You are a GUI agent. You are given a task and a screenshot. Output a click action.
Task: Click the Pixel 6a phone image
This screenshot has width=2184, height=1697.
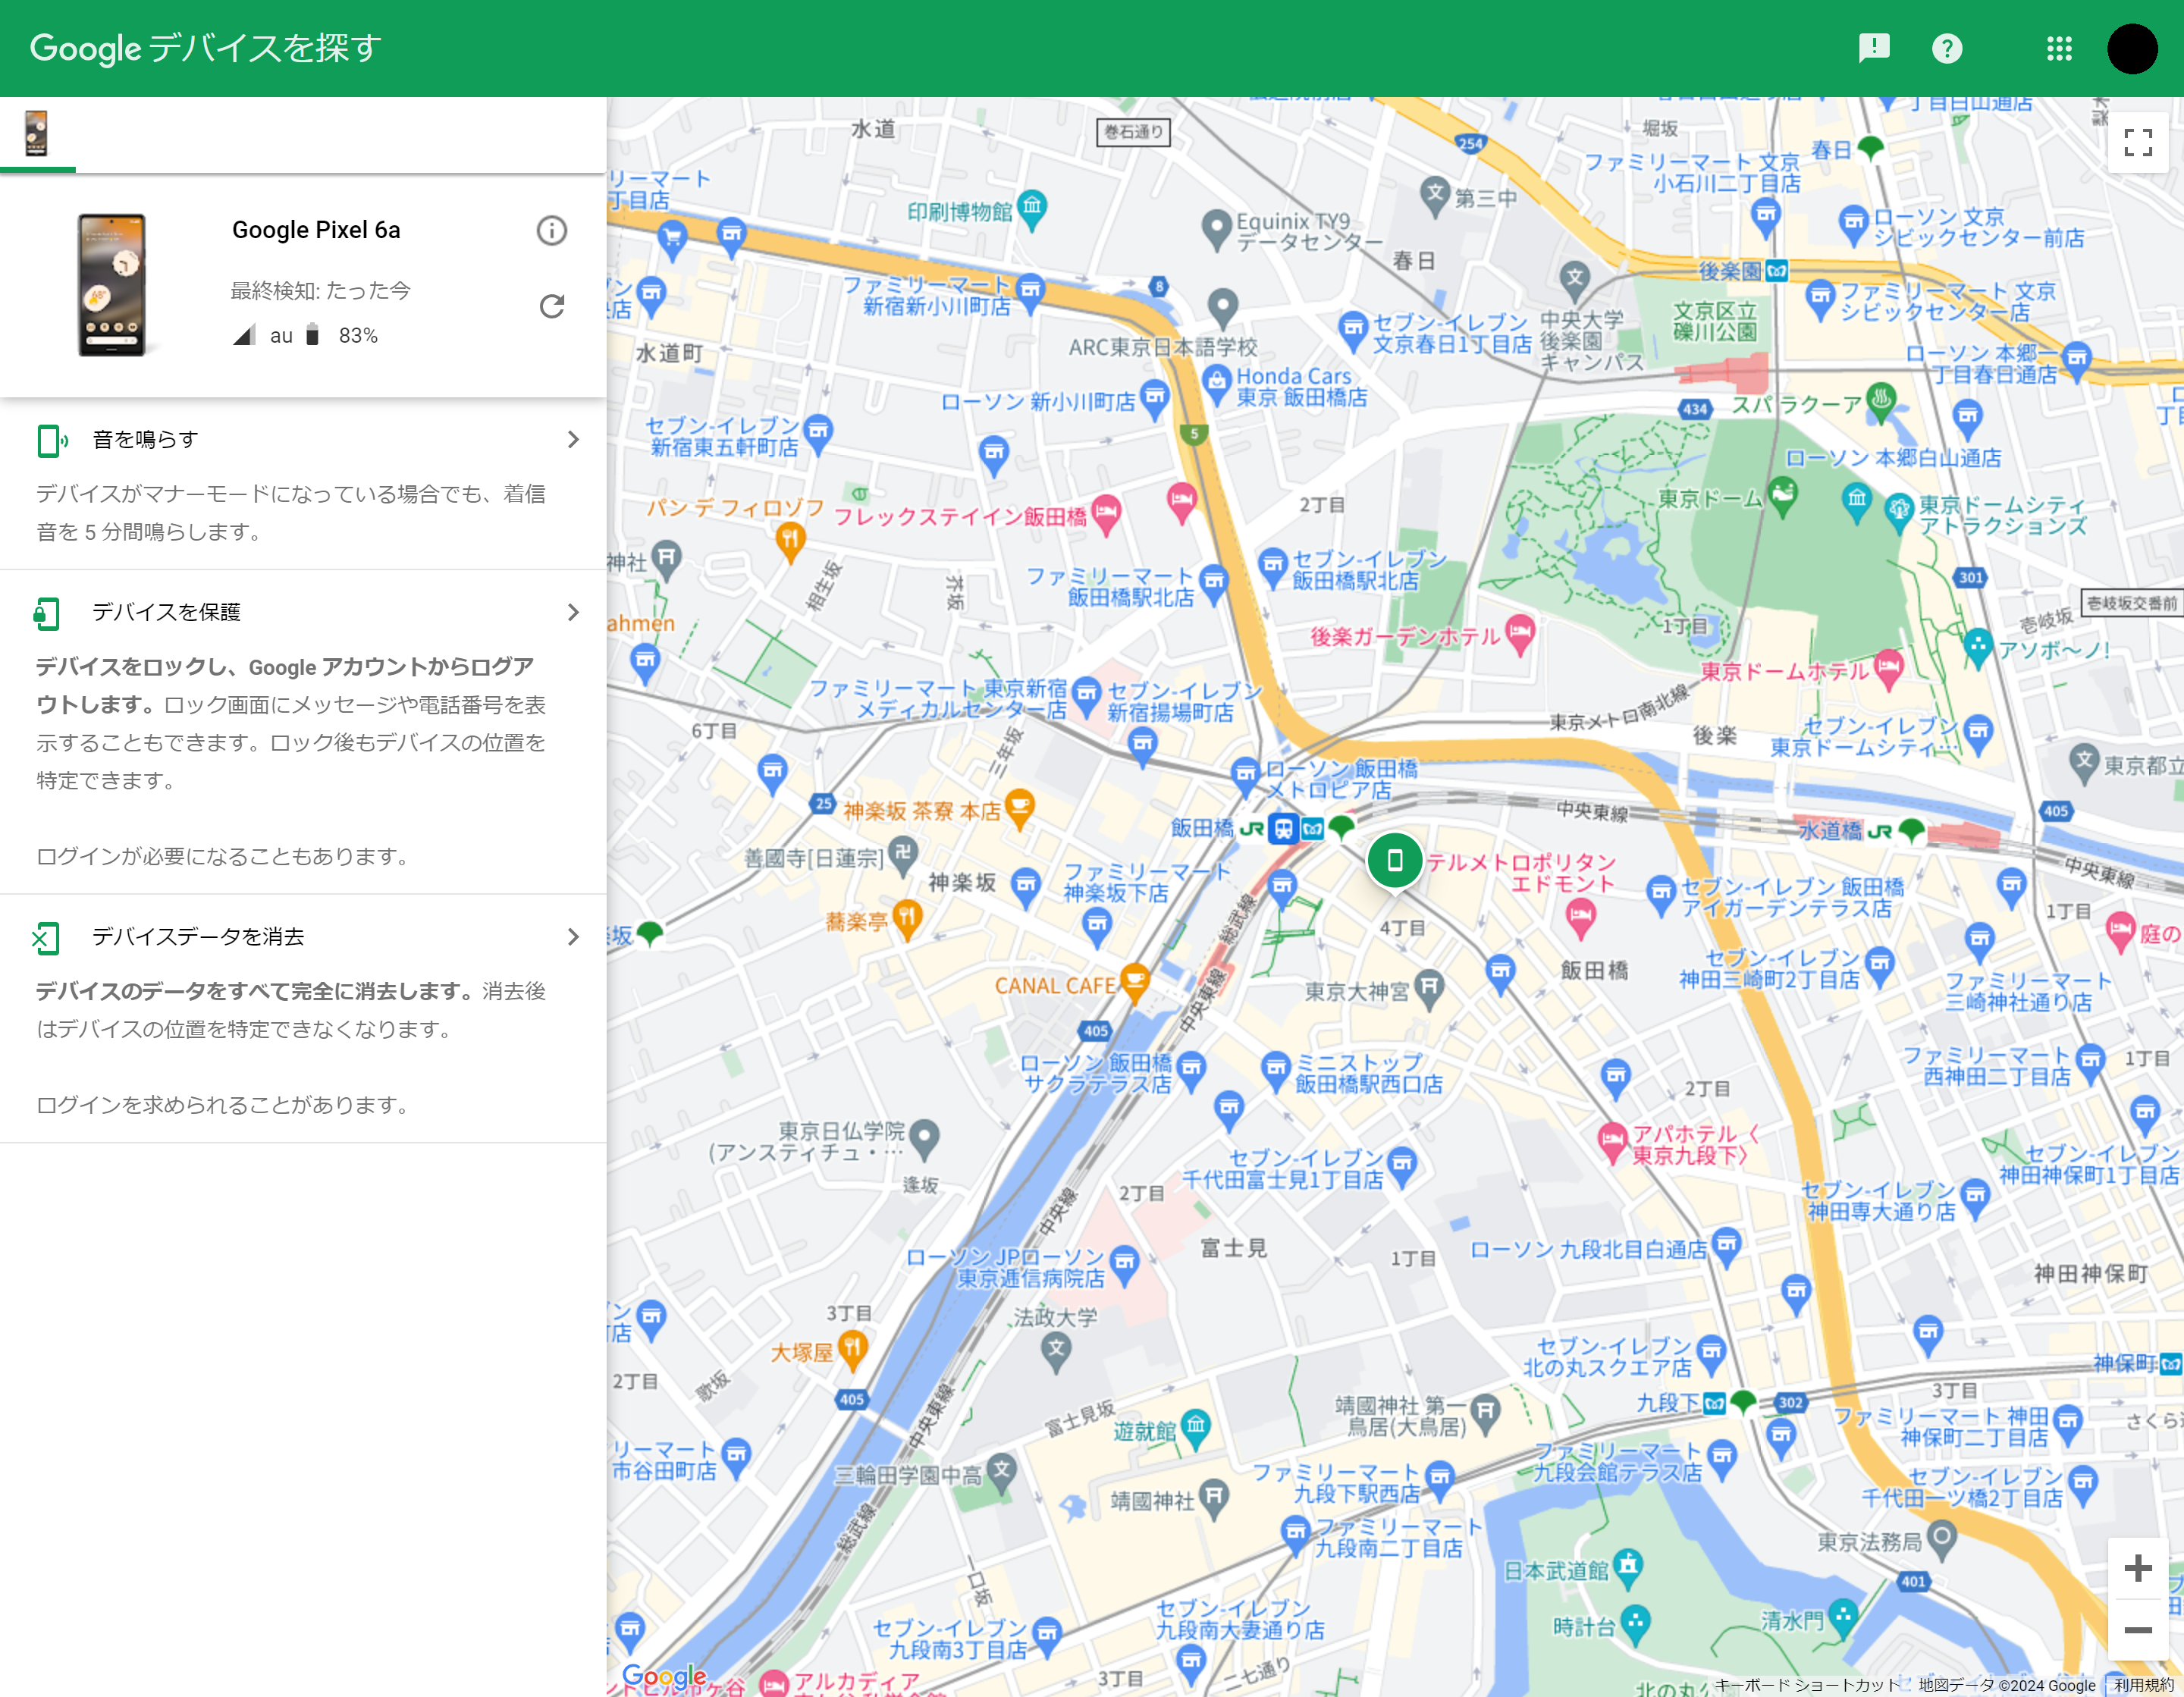click(x=113, y=285)
